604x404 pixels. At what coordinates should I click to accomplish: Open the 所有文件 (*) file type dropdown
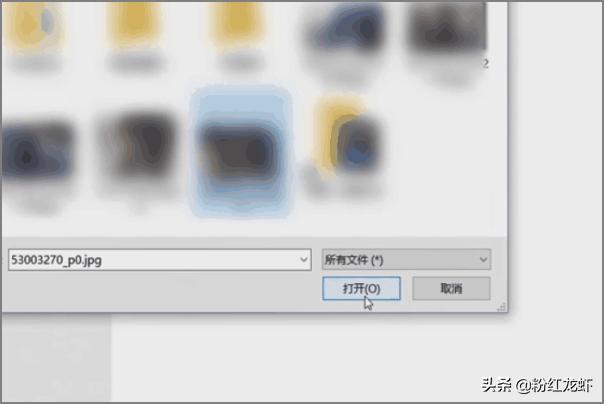pos(406,260)
